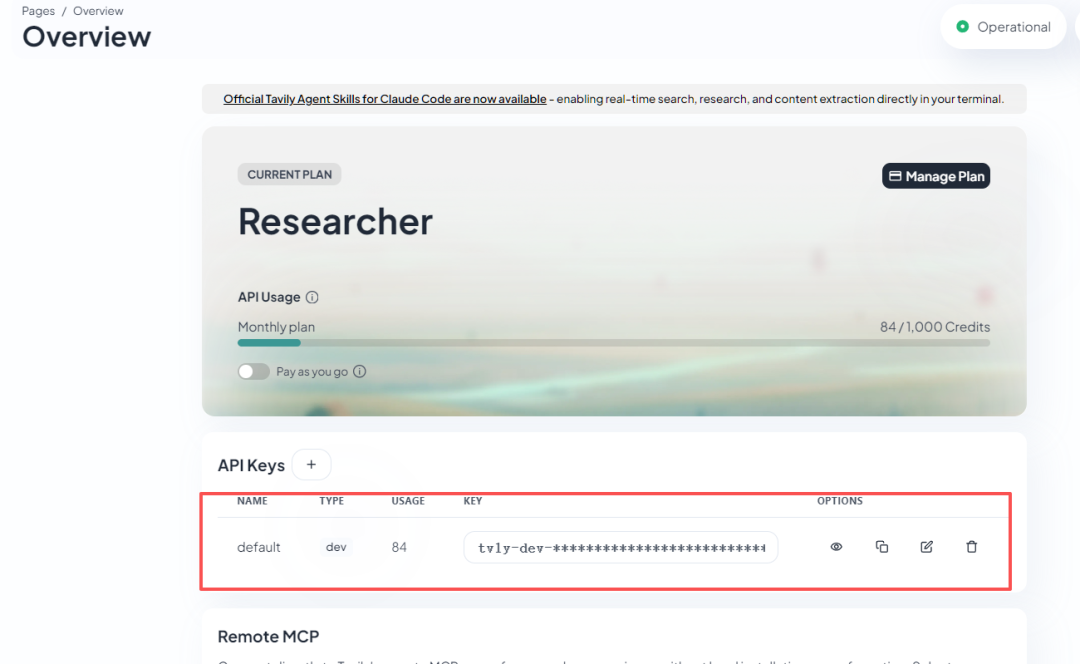The height and width of the screenshot is (664, 1080).
Task: Add a new API key with plus button
Action: [311, 465]
